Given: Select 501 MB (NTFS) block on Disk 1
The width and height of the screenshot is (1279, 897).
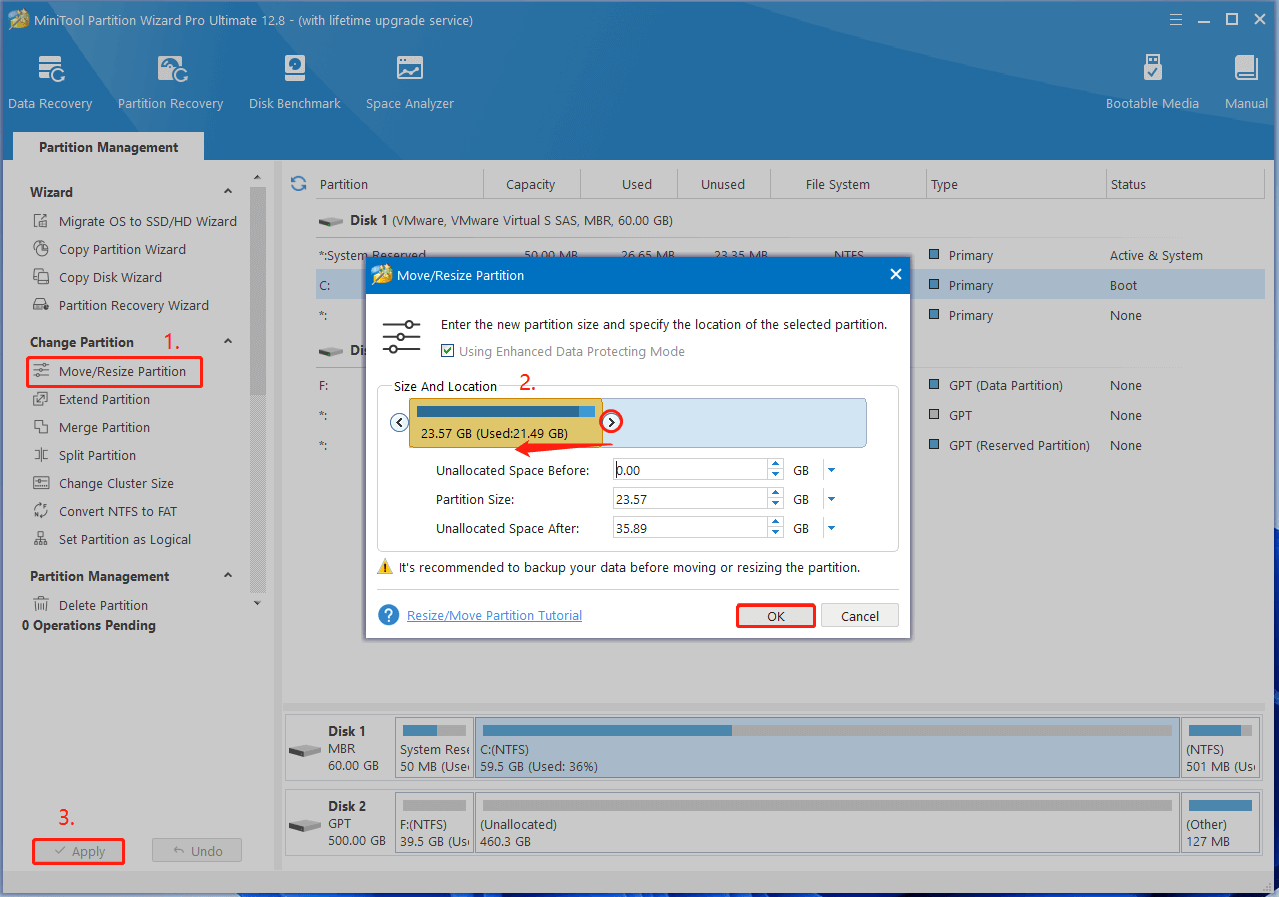Looking at the screenshot, I should tap(1221, 747).
